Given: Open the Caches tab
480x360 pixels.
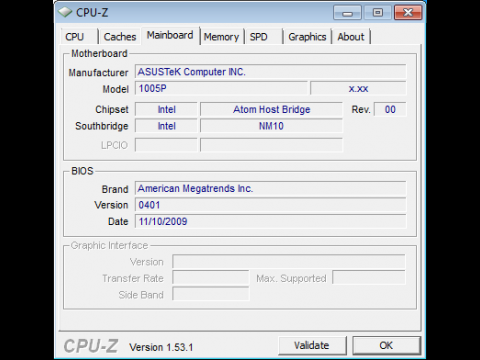Looking at the screenshot, I should point(120,36).
